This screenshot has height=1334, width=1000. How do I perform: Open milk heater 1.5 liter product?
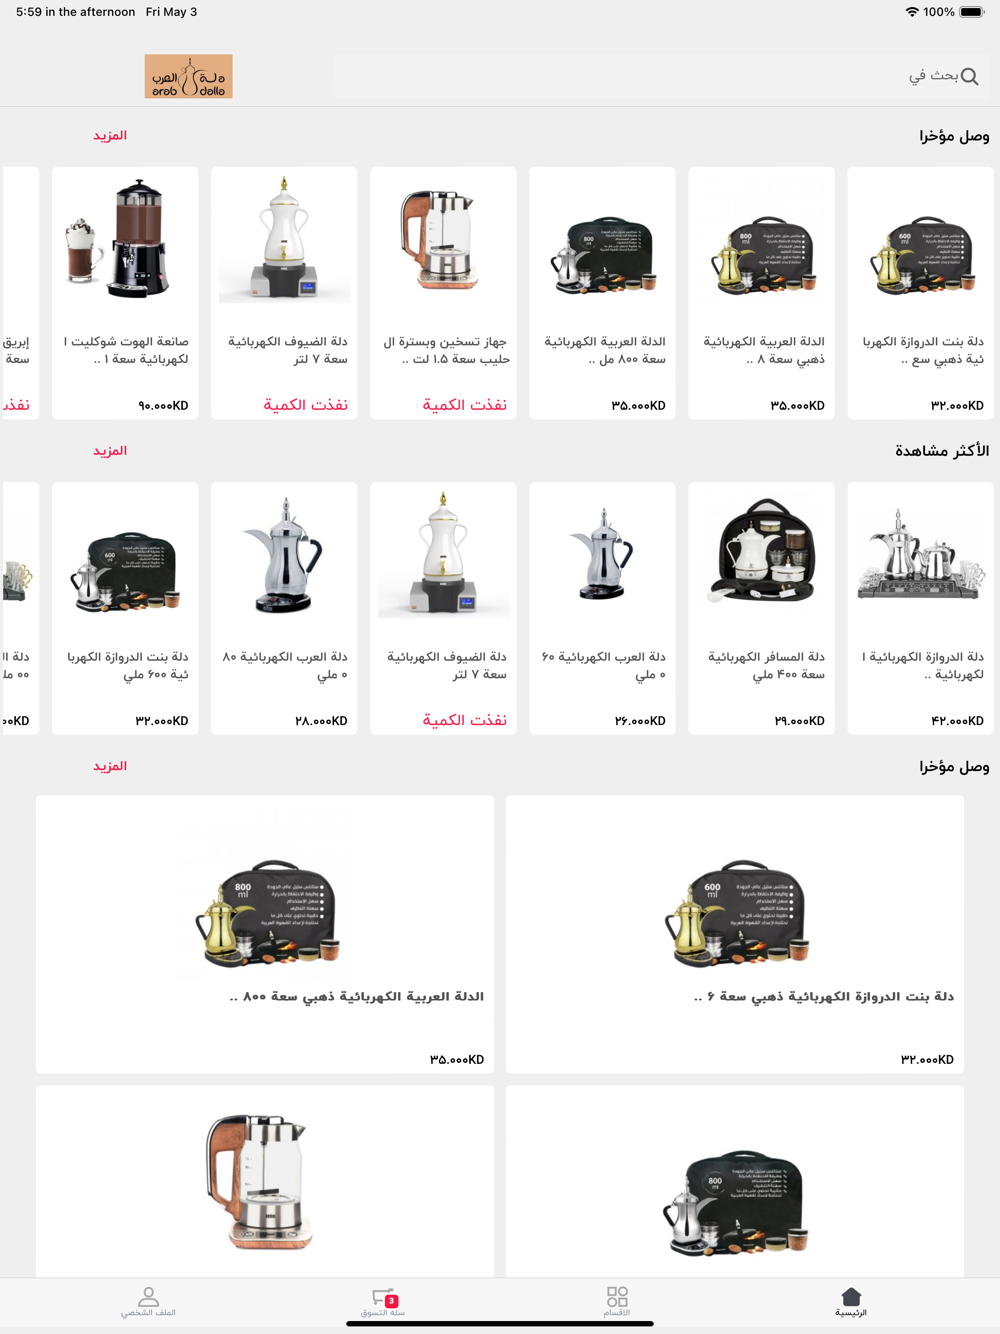pyautogui.click(x=443, y=293)
